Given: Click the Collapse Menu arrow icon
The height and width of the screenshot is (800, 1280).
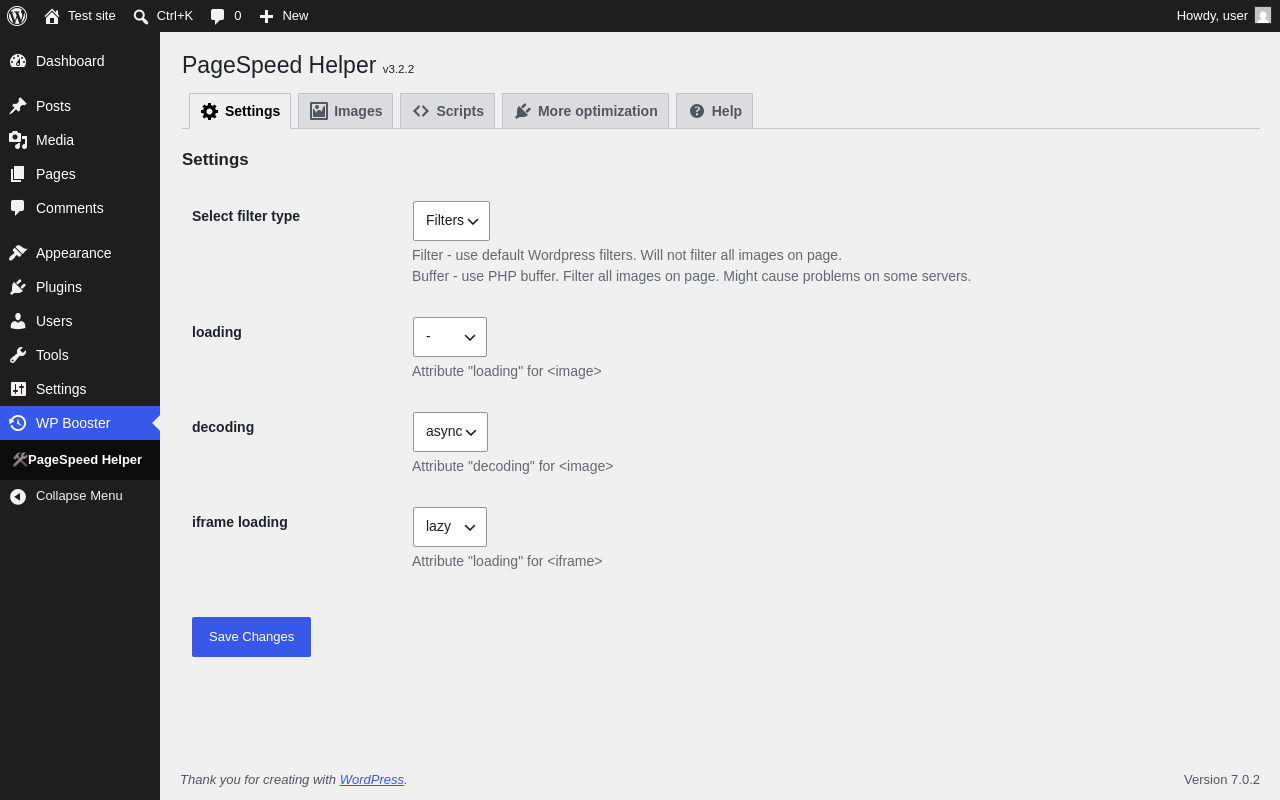Looking at the screenshot, I should 18,496.
